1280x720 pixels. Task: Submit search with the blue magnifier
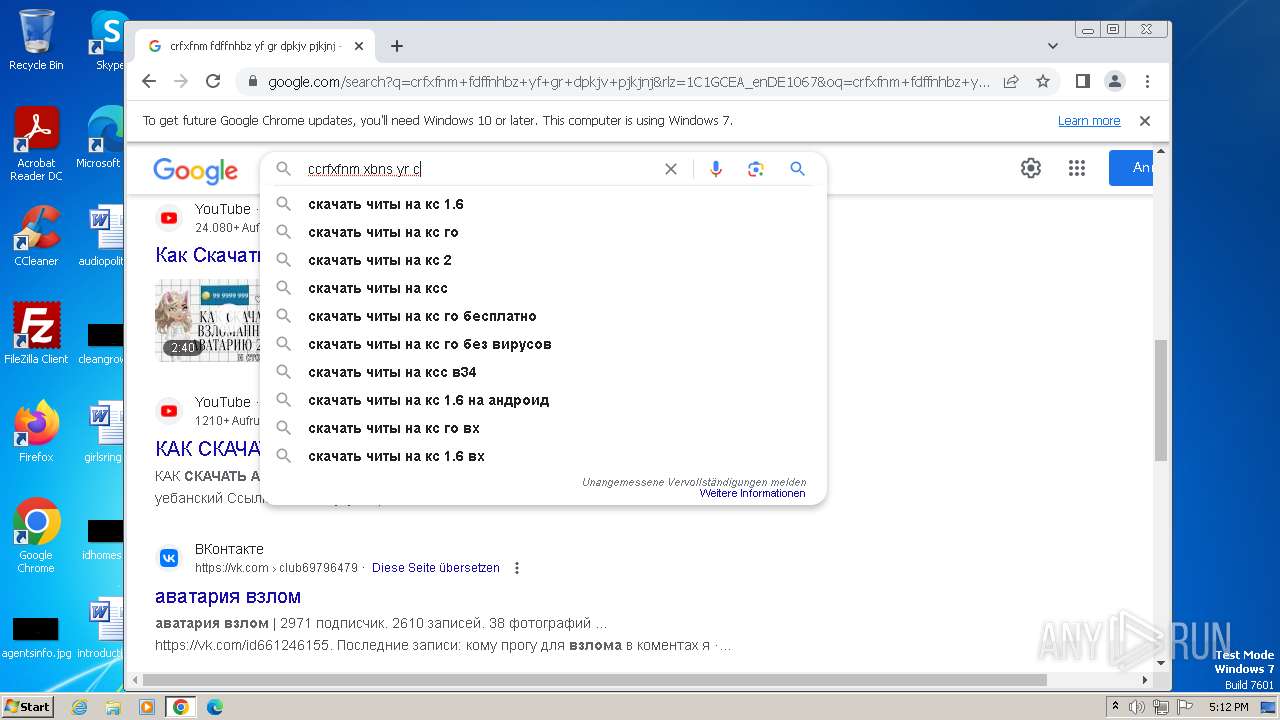[797, 169]
